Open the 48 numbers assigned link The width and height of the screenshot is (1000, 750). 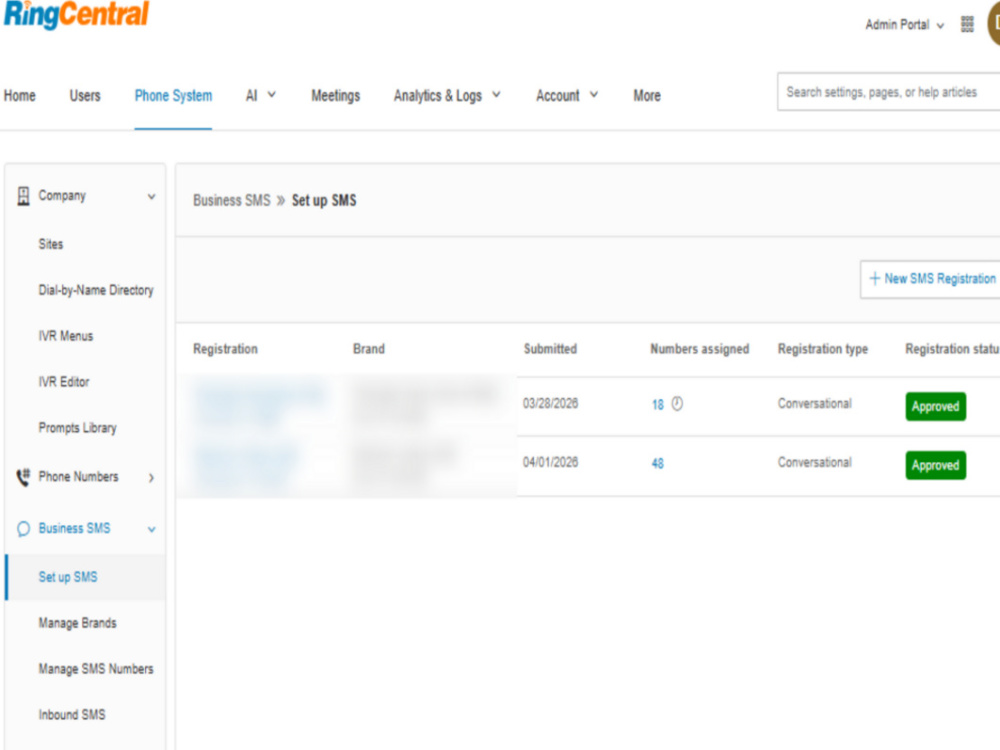[x=658, y=464]
